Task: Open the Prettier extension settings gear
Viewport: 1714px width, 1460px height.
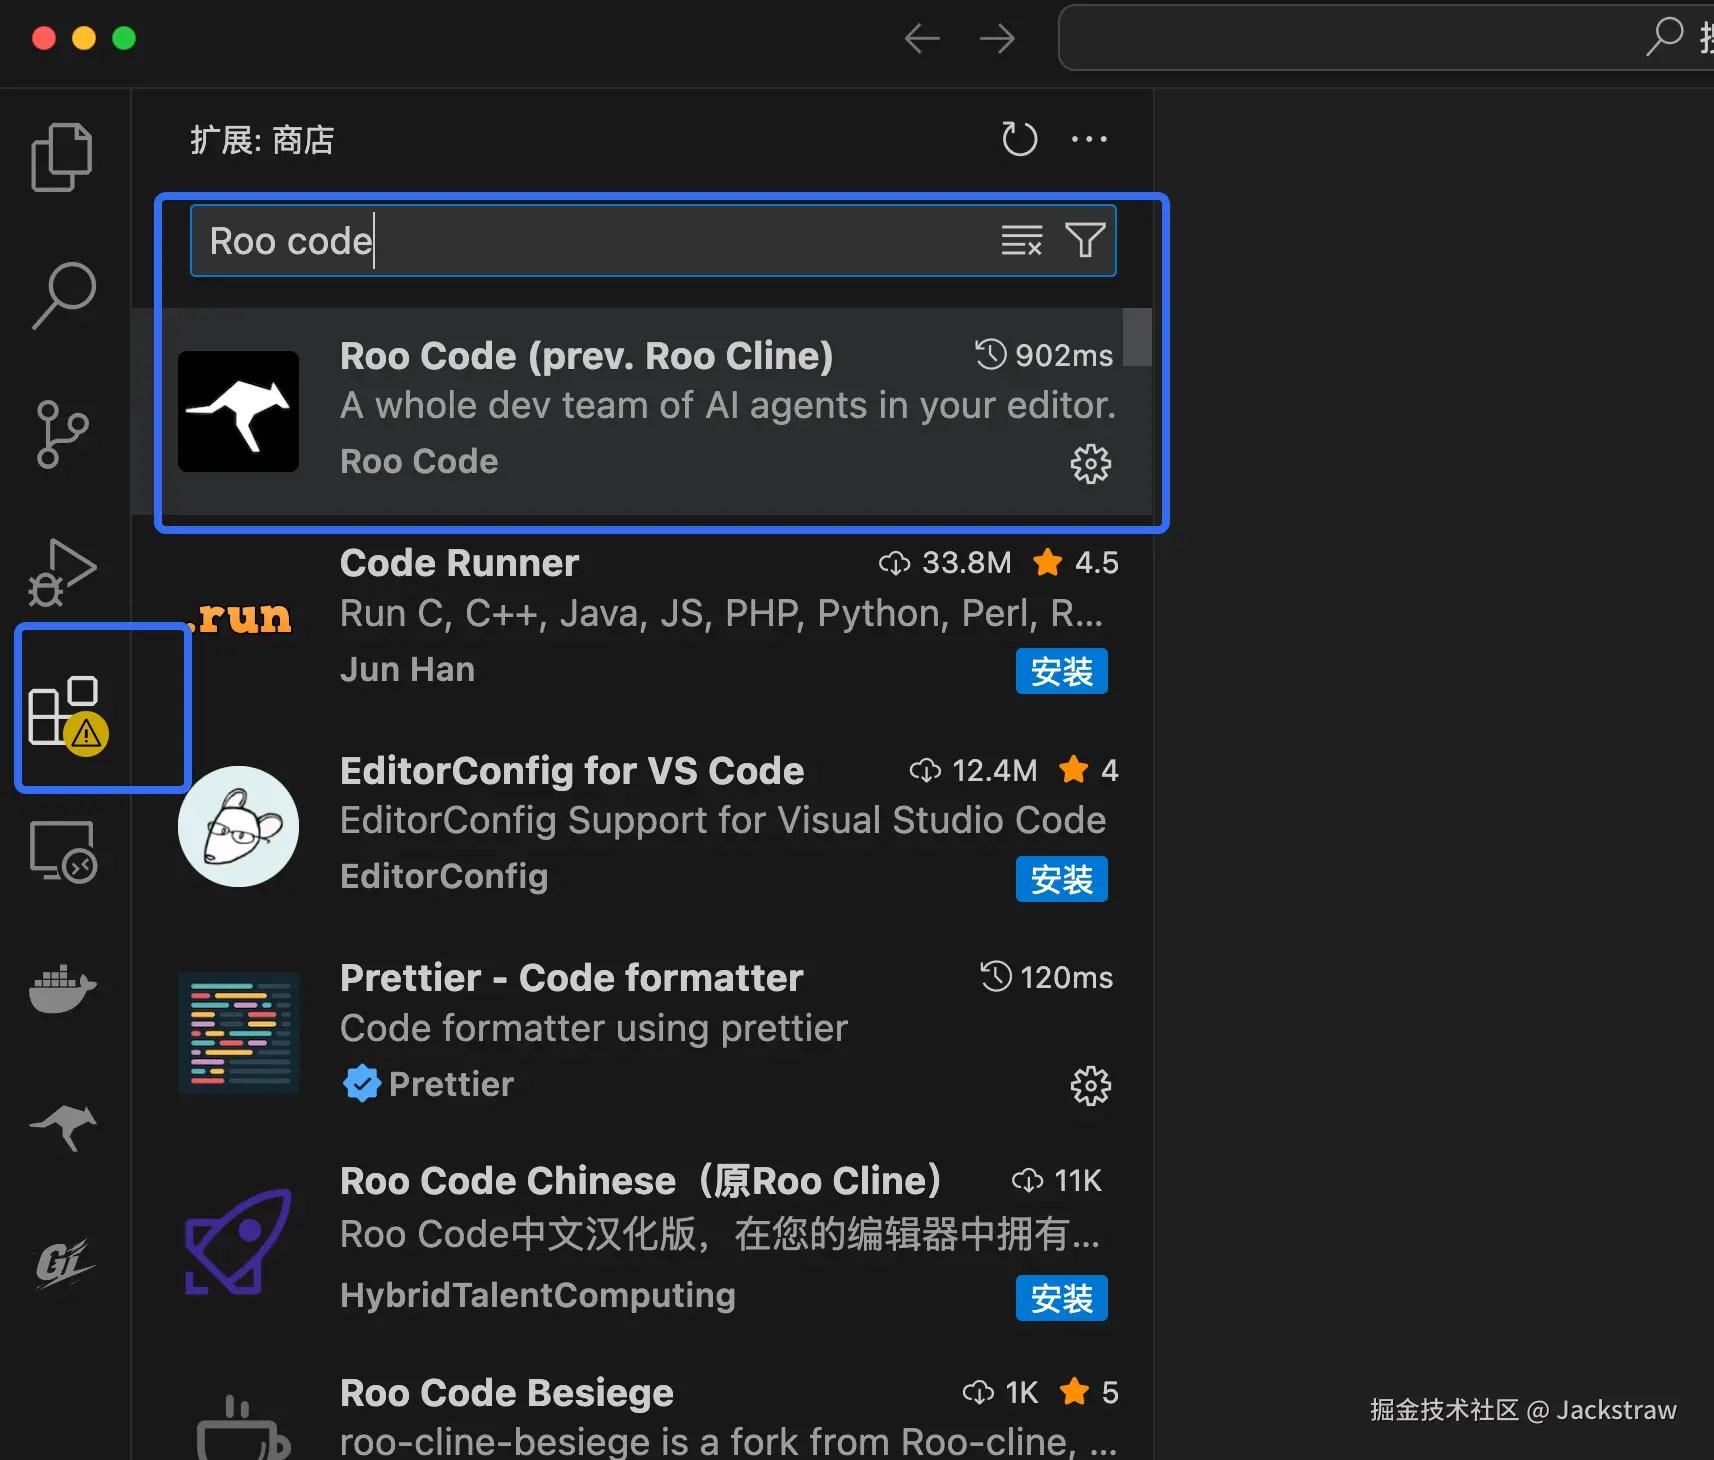Action: (x=1090, y=1086)
